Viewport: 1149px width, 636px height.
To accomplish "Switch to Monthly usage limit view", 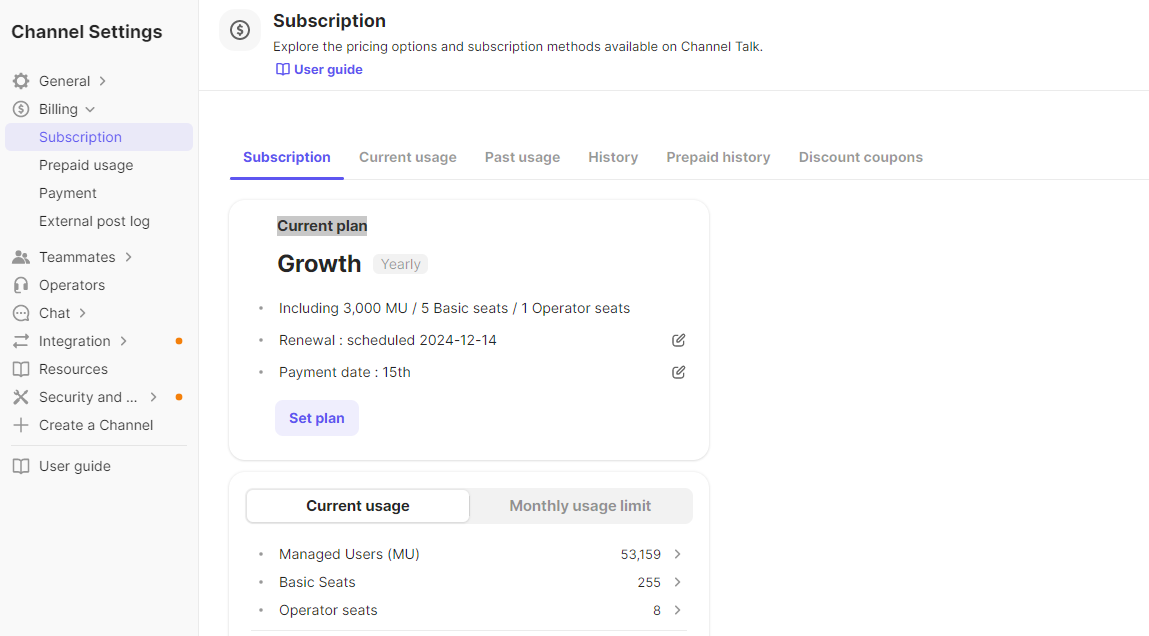I will click(x=580, y=506).
